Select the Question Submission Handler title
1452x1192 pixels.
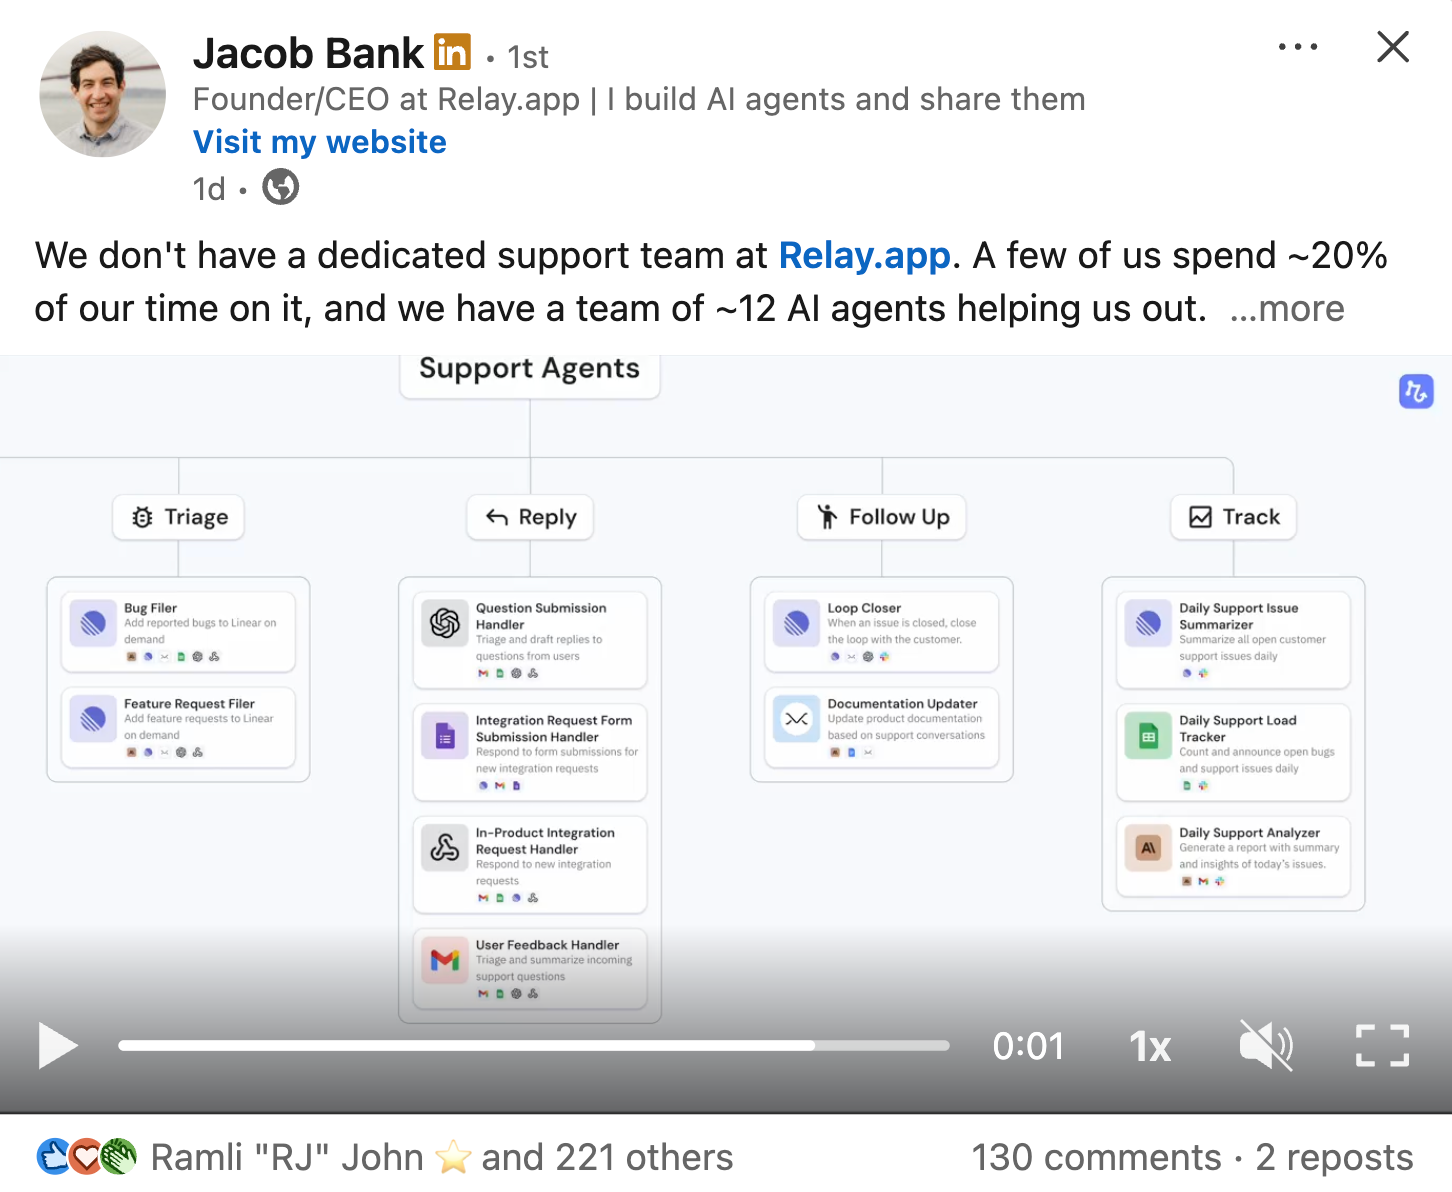pyautogui.click(x=541, y=616)
